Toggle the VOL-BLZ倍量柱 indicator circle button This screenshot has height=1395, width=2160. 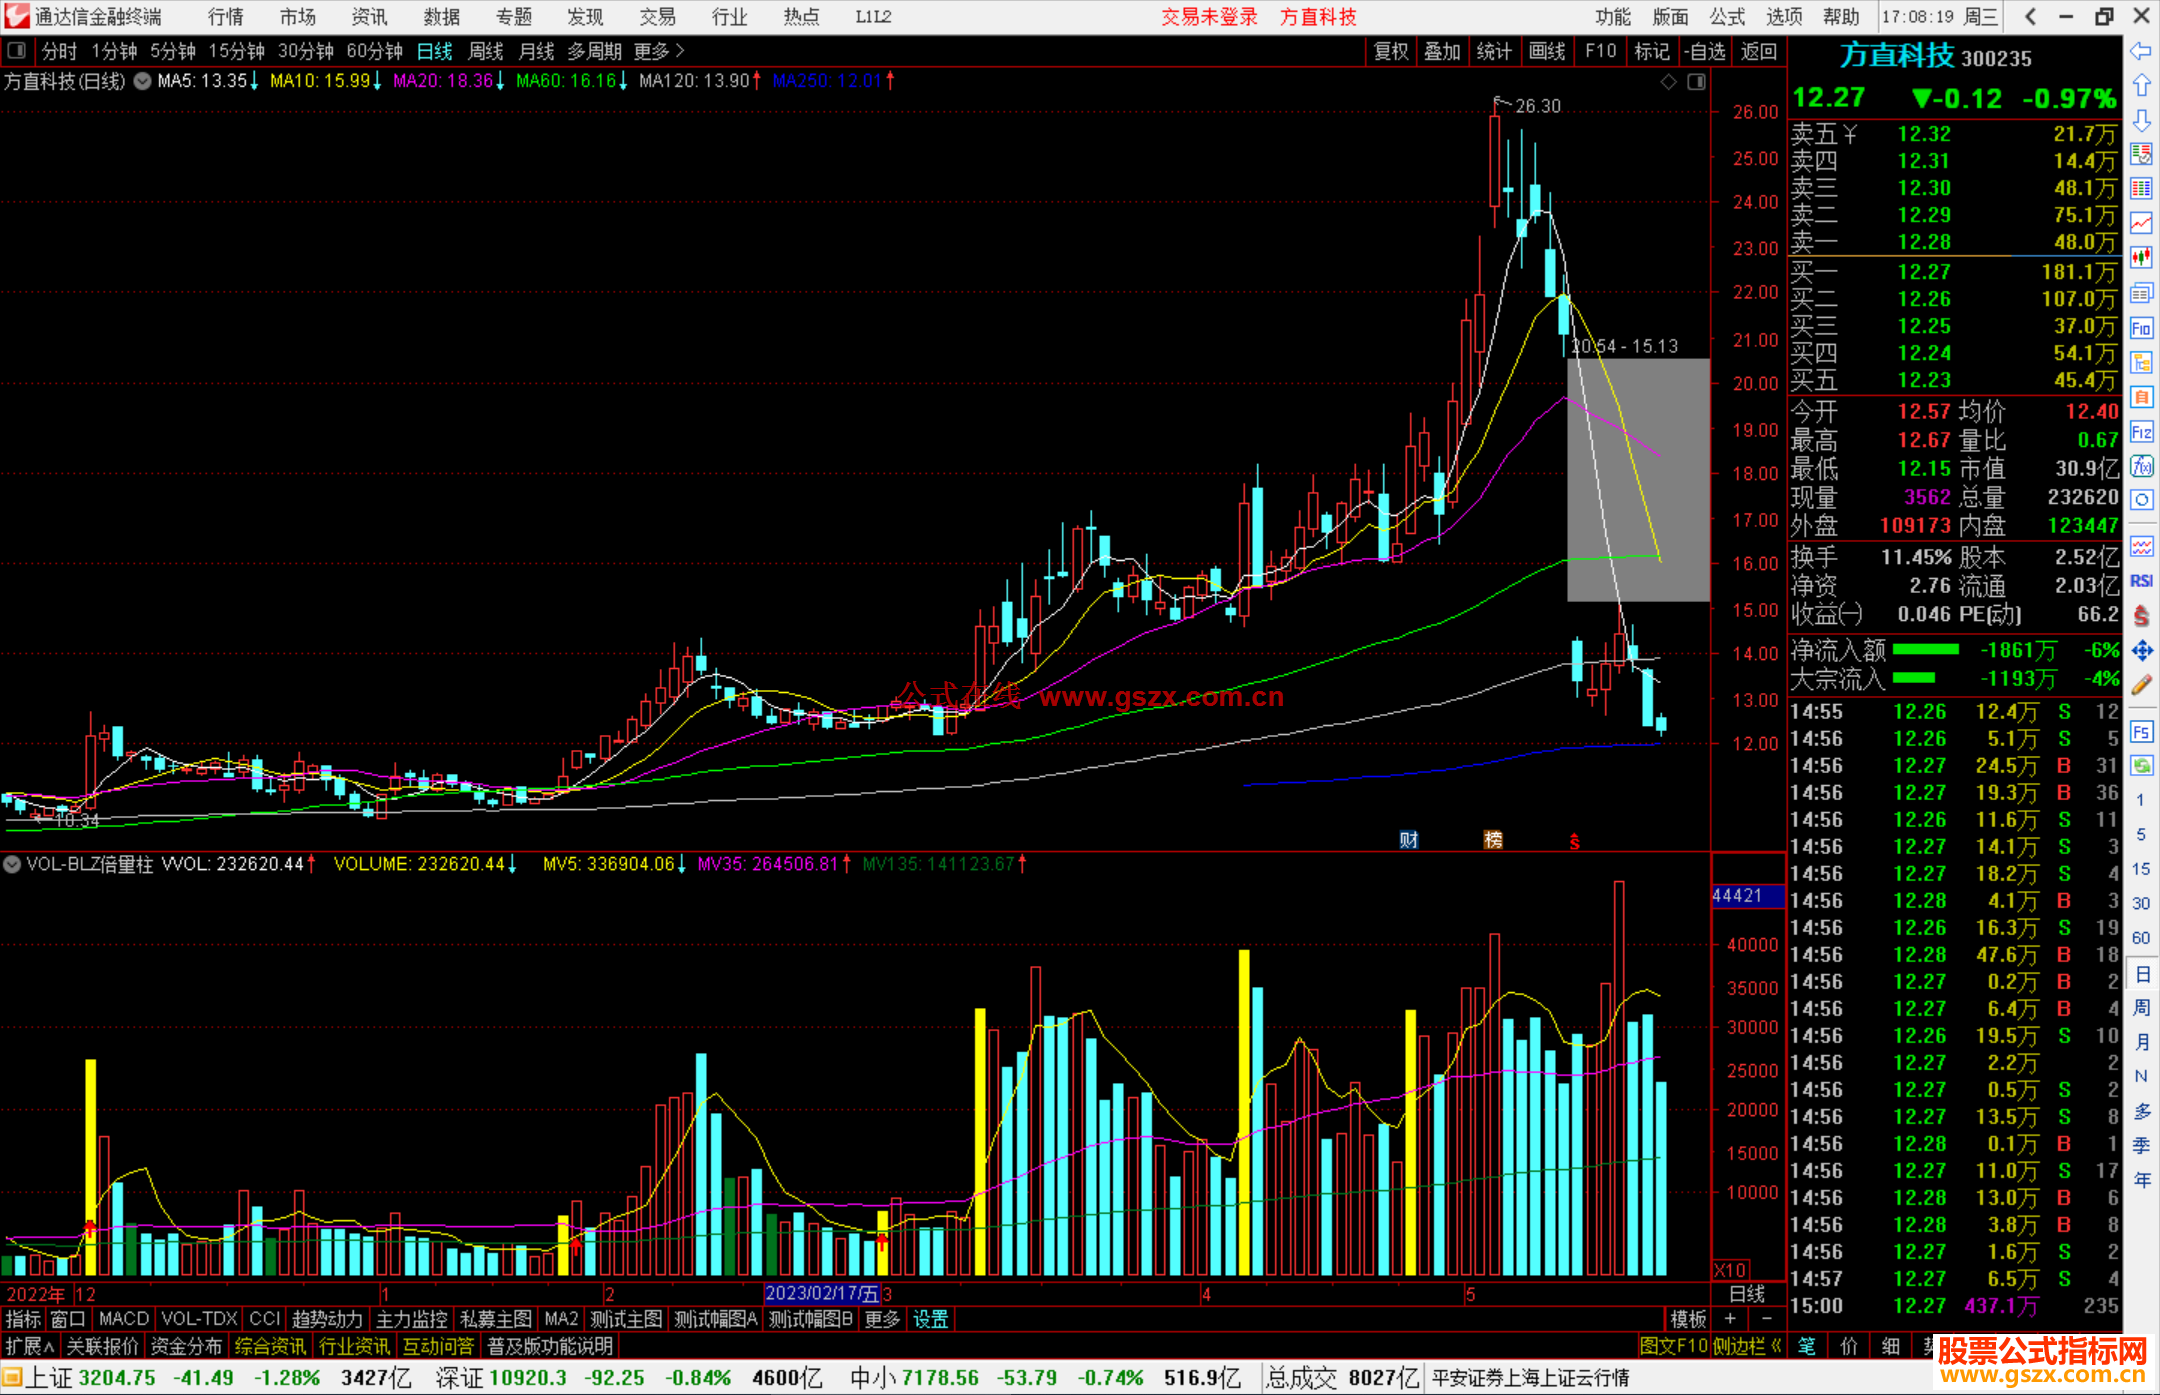pos(12,864)
